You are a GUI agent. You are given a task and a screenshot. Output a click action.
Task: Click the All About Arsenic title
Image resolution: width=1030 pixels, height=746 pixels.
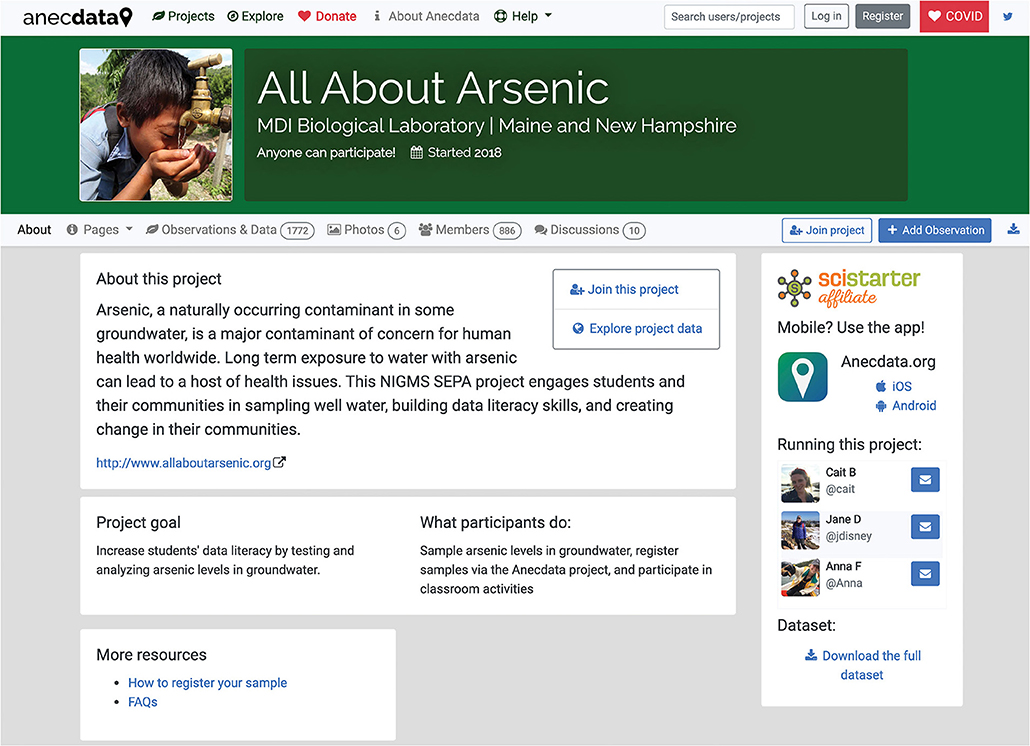(x=433, y=88)
